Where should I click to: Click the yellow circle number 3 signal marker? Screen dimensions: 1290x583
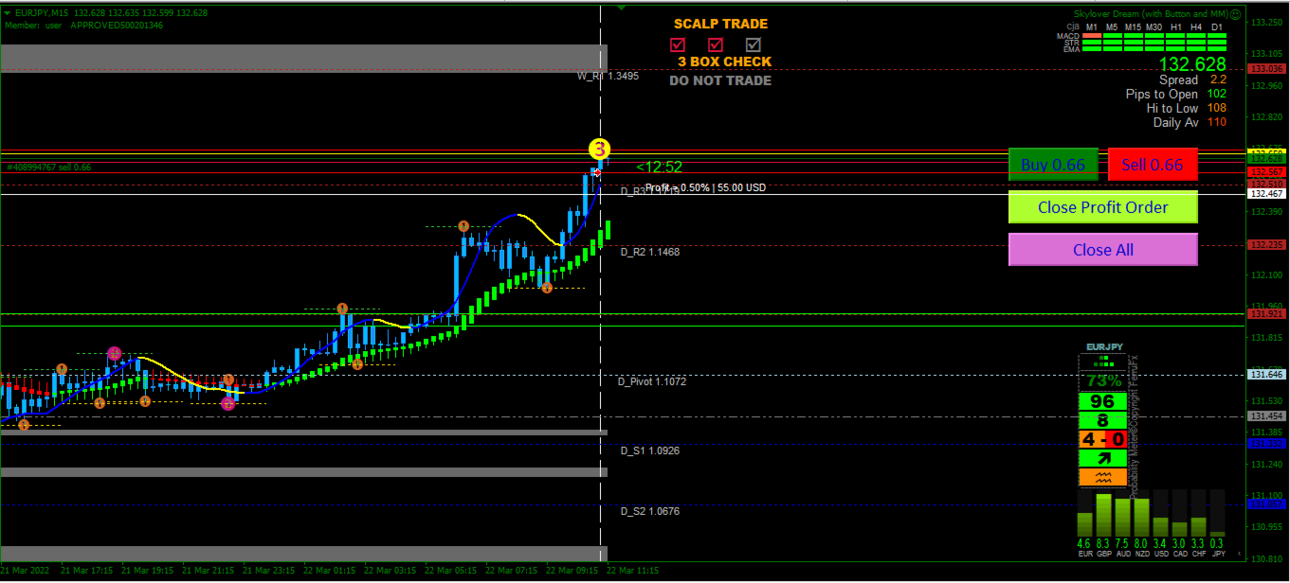(x=599, y=150)
